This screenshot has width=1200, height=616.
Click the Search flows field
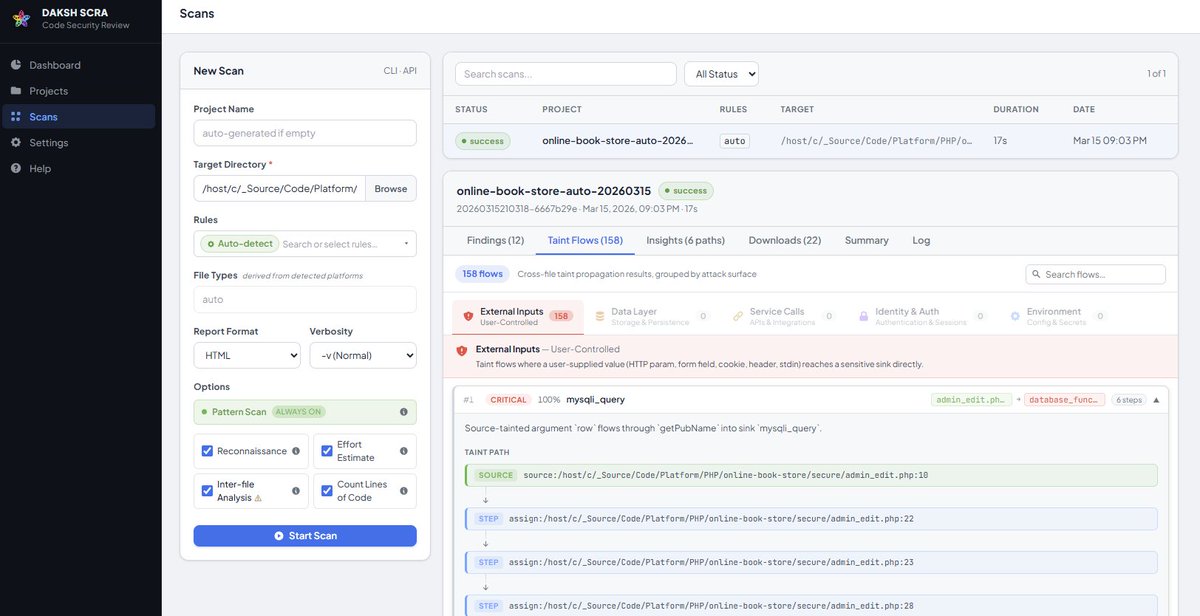pyautogui.click(x=1096, y=274)
